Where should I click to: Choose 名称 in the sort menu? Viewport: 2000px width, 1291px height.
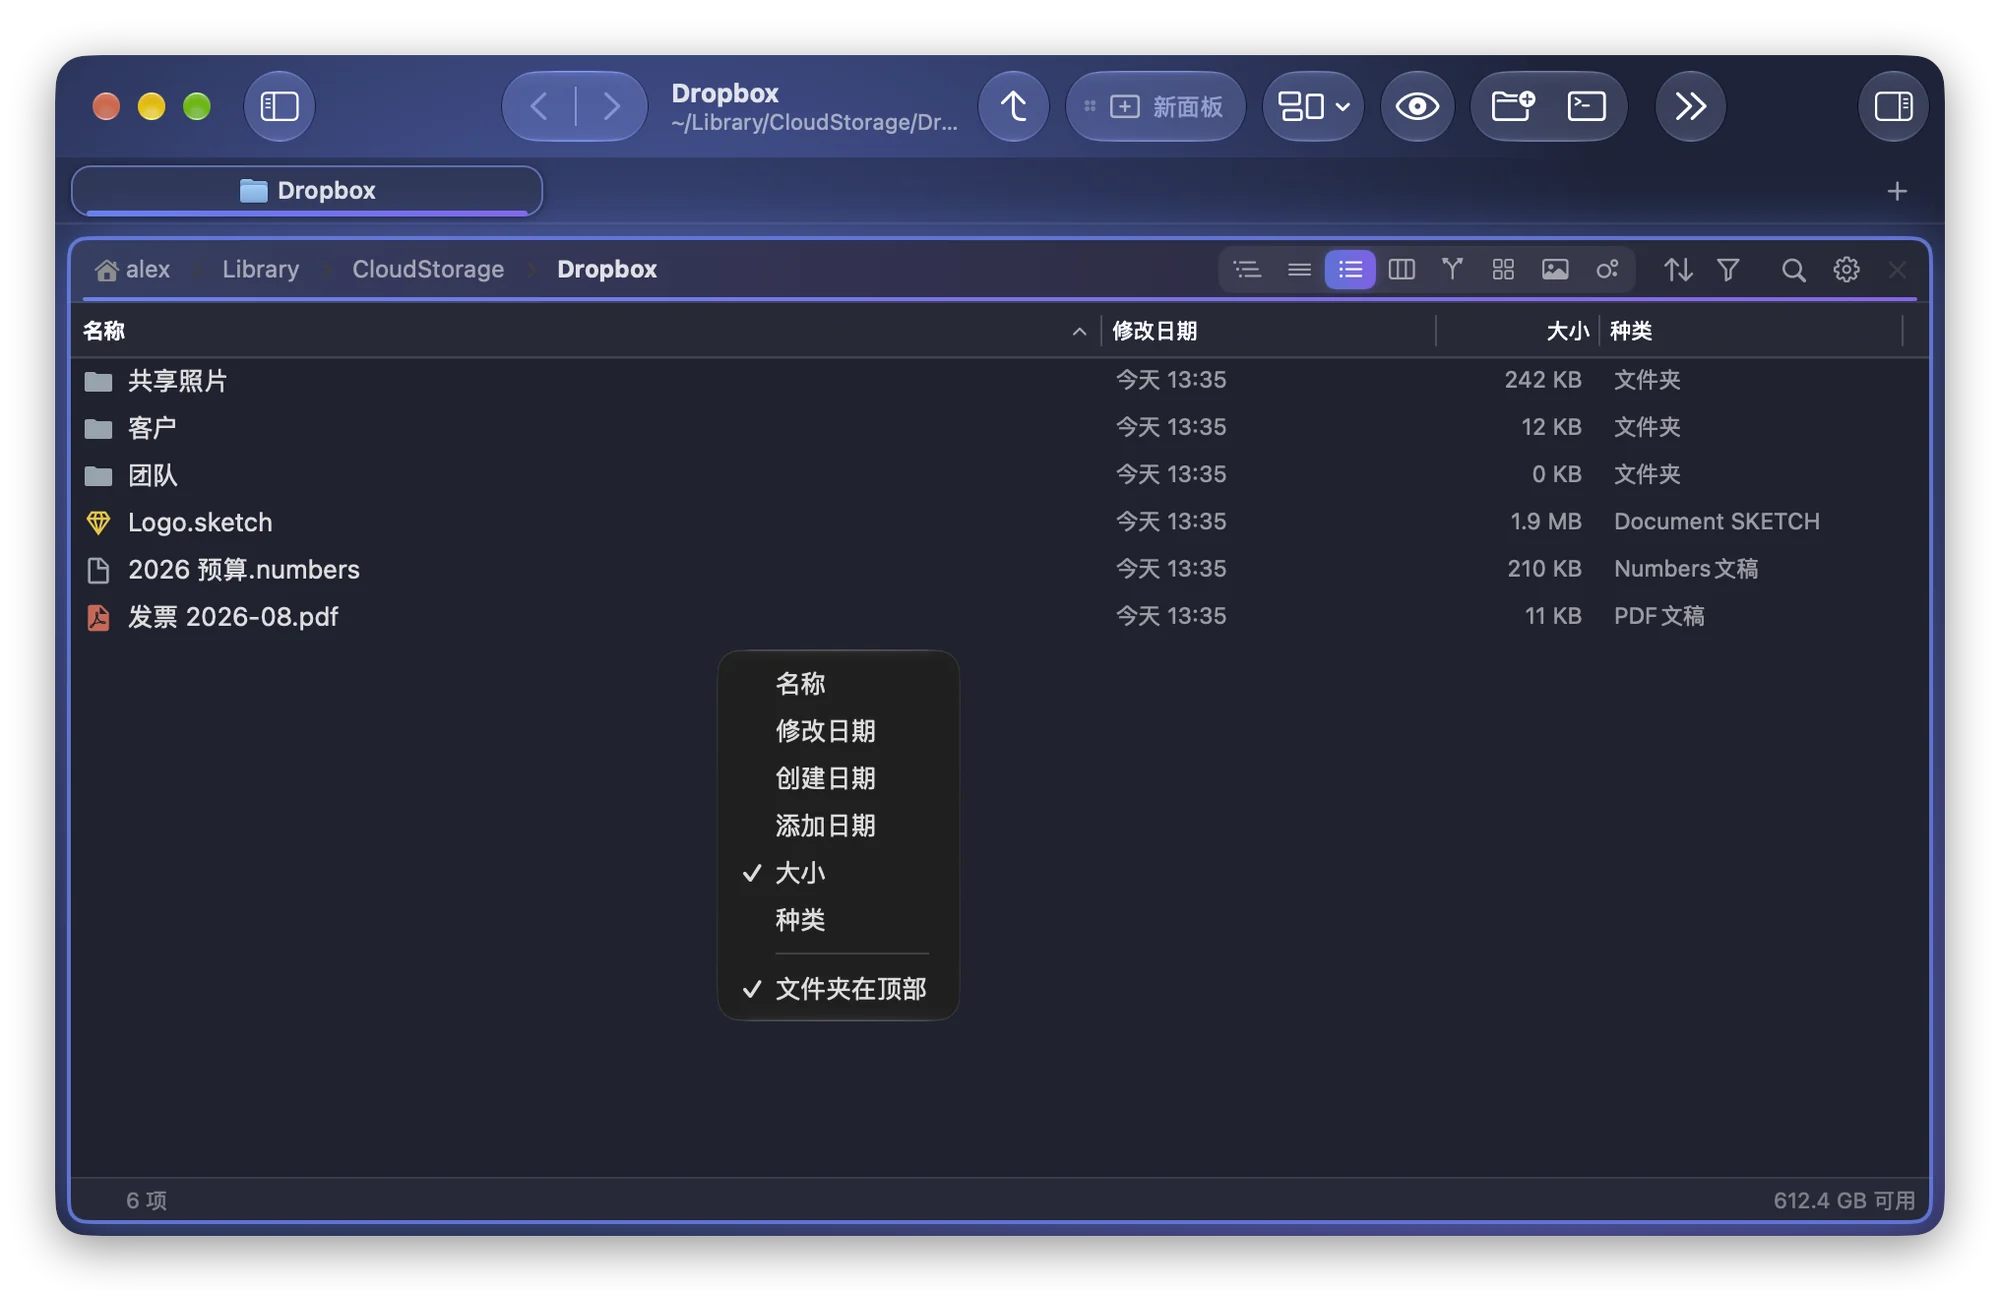[838, 684]
